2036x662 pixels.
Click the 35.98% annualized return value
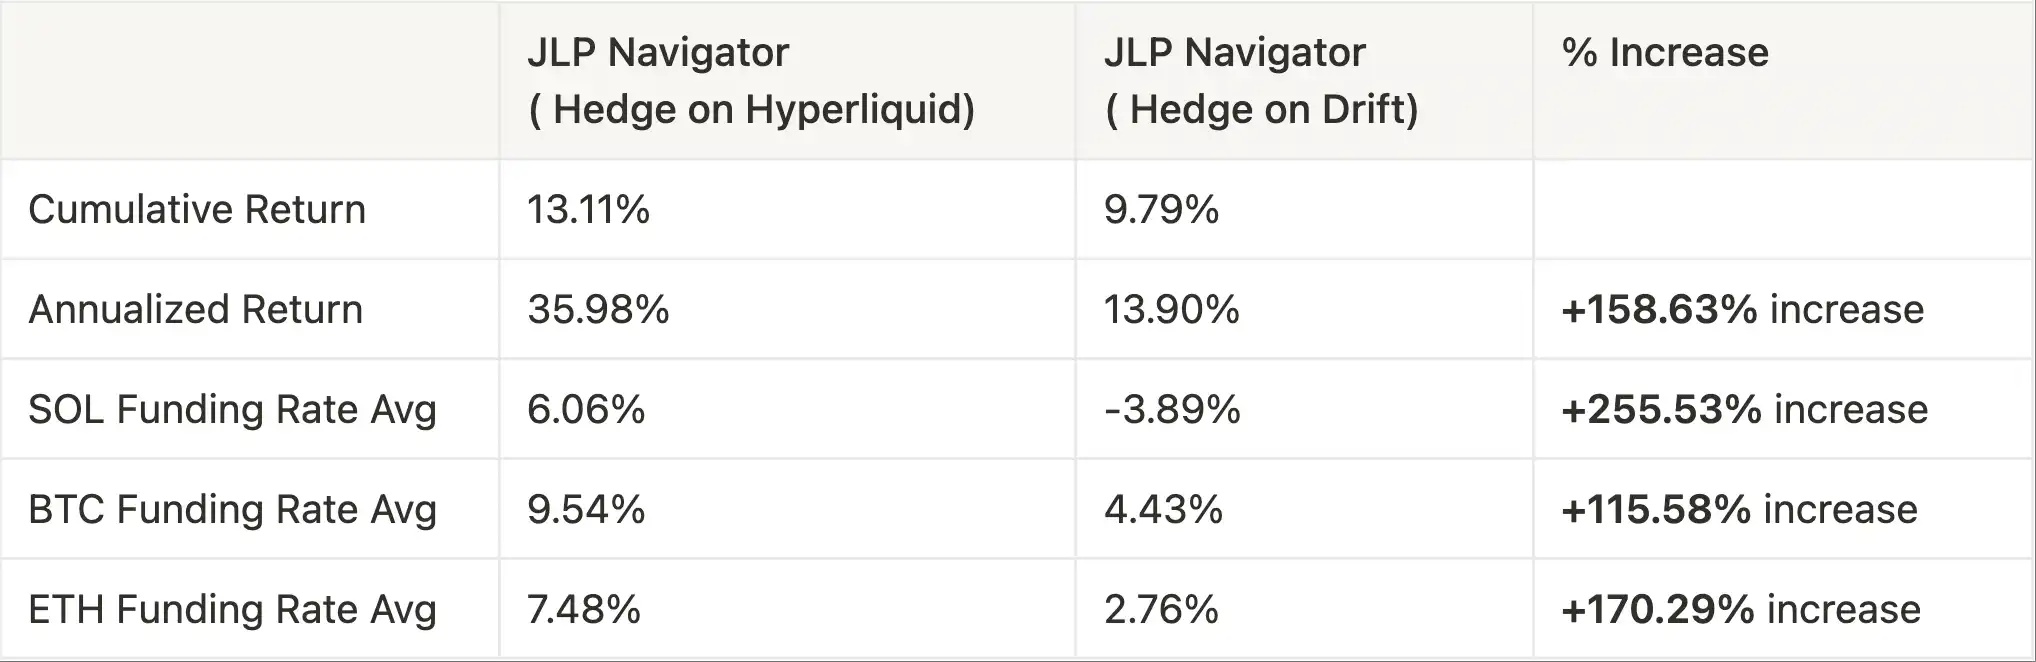[598, 310]
